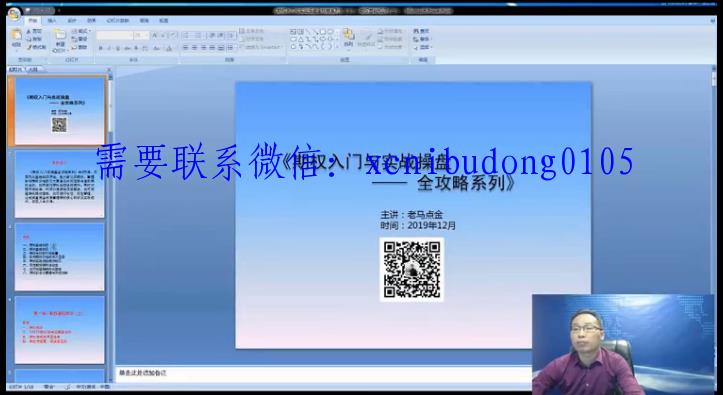Image resolution: width=723 pixels, height=395 pixels.
Task: Select slide 3 thumbnail with the numbered list
Action: [59, 257]
